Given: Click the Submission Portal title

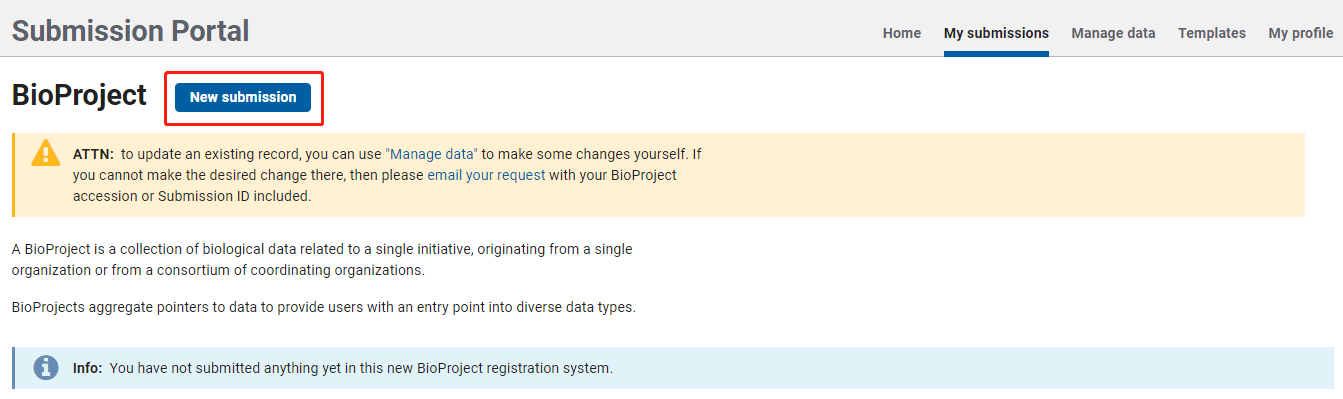Looking at the screenshot, I should click(131, 31).
